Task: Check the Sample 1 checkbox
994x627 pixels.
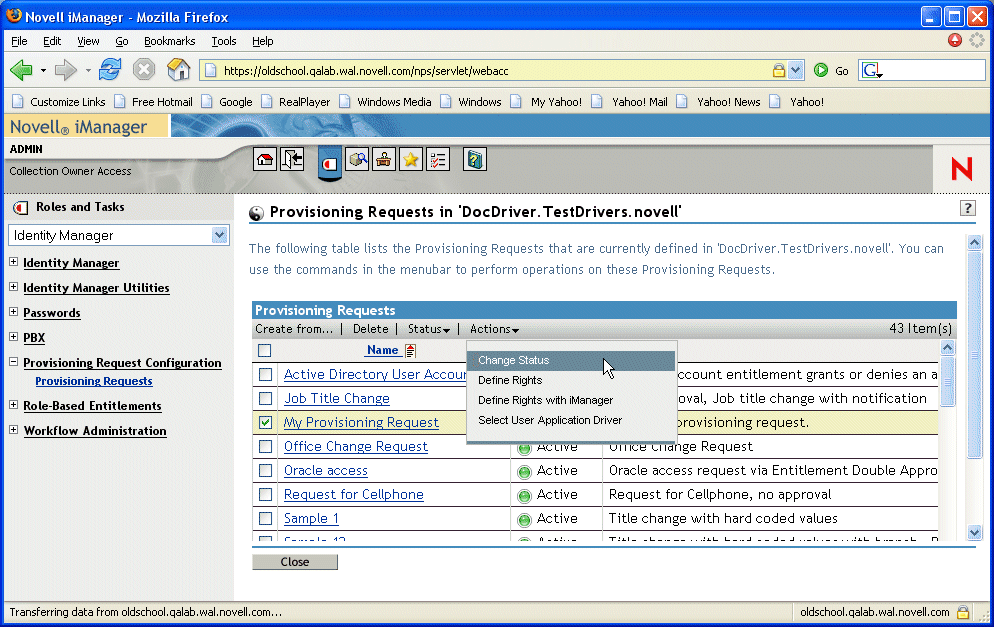Action: coord(266,519)
